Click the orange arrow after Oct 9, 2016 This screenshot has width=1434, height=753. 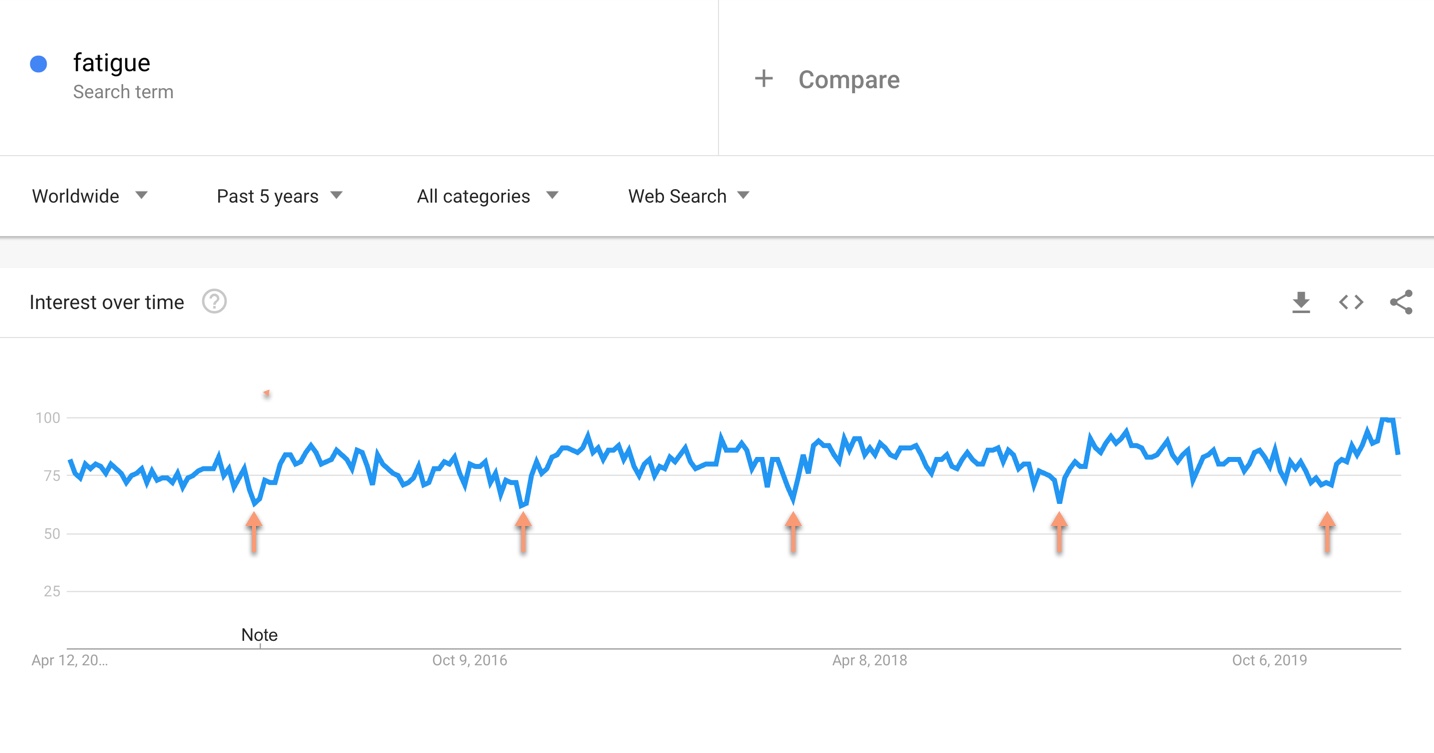point(523,533)
